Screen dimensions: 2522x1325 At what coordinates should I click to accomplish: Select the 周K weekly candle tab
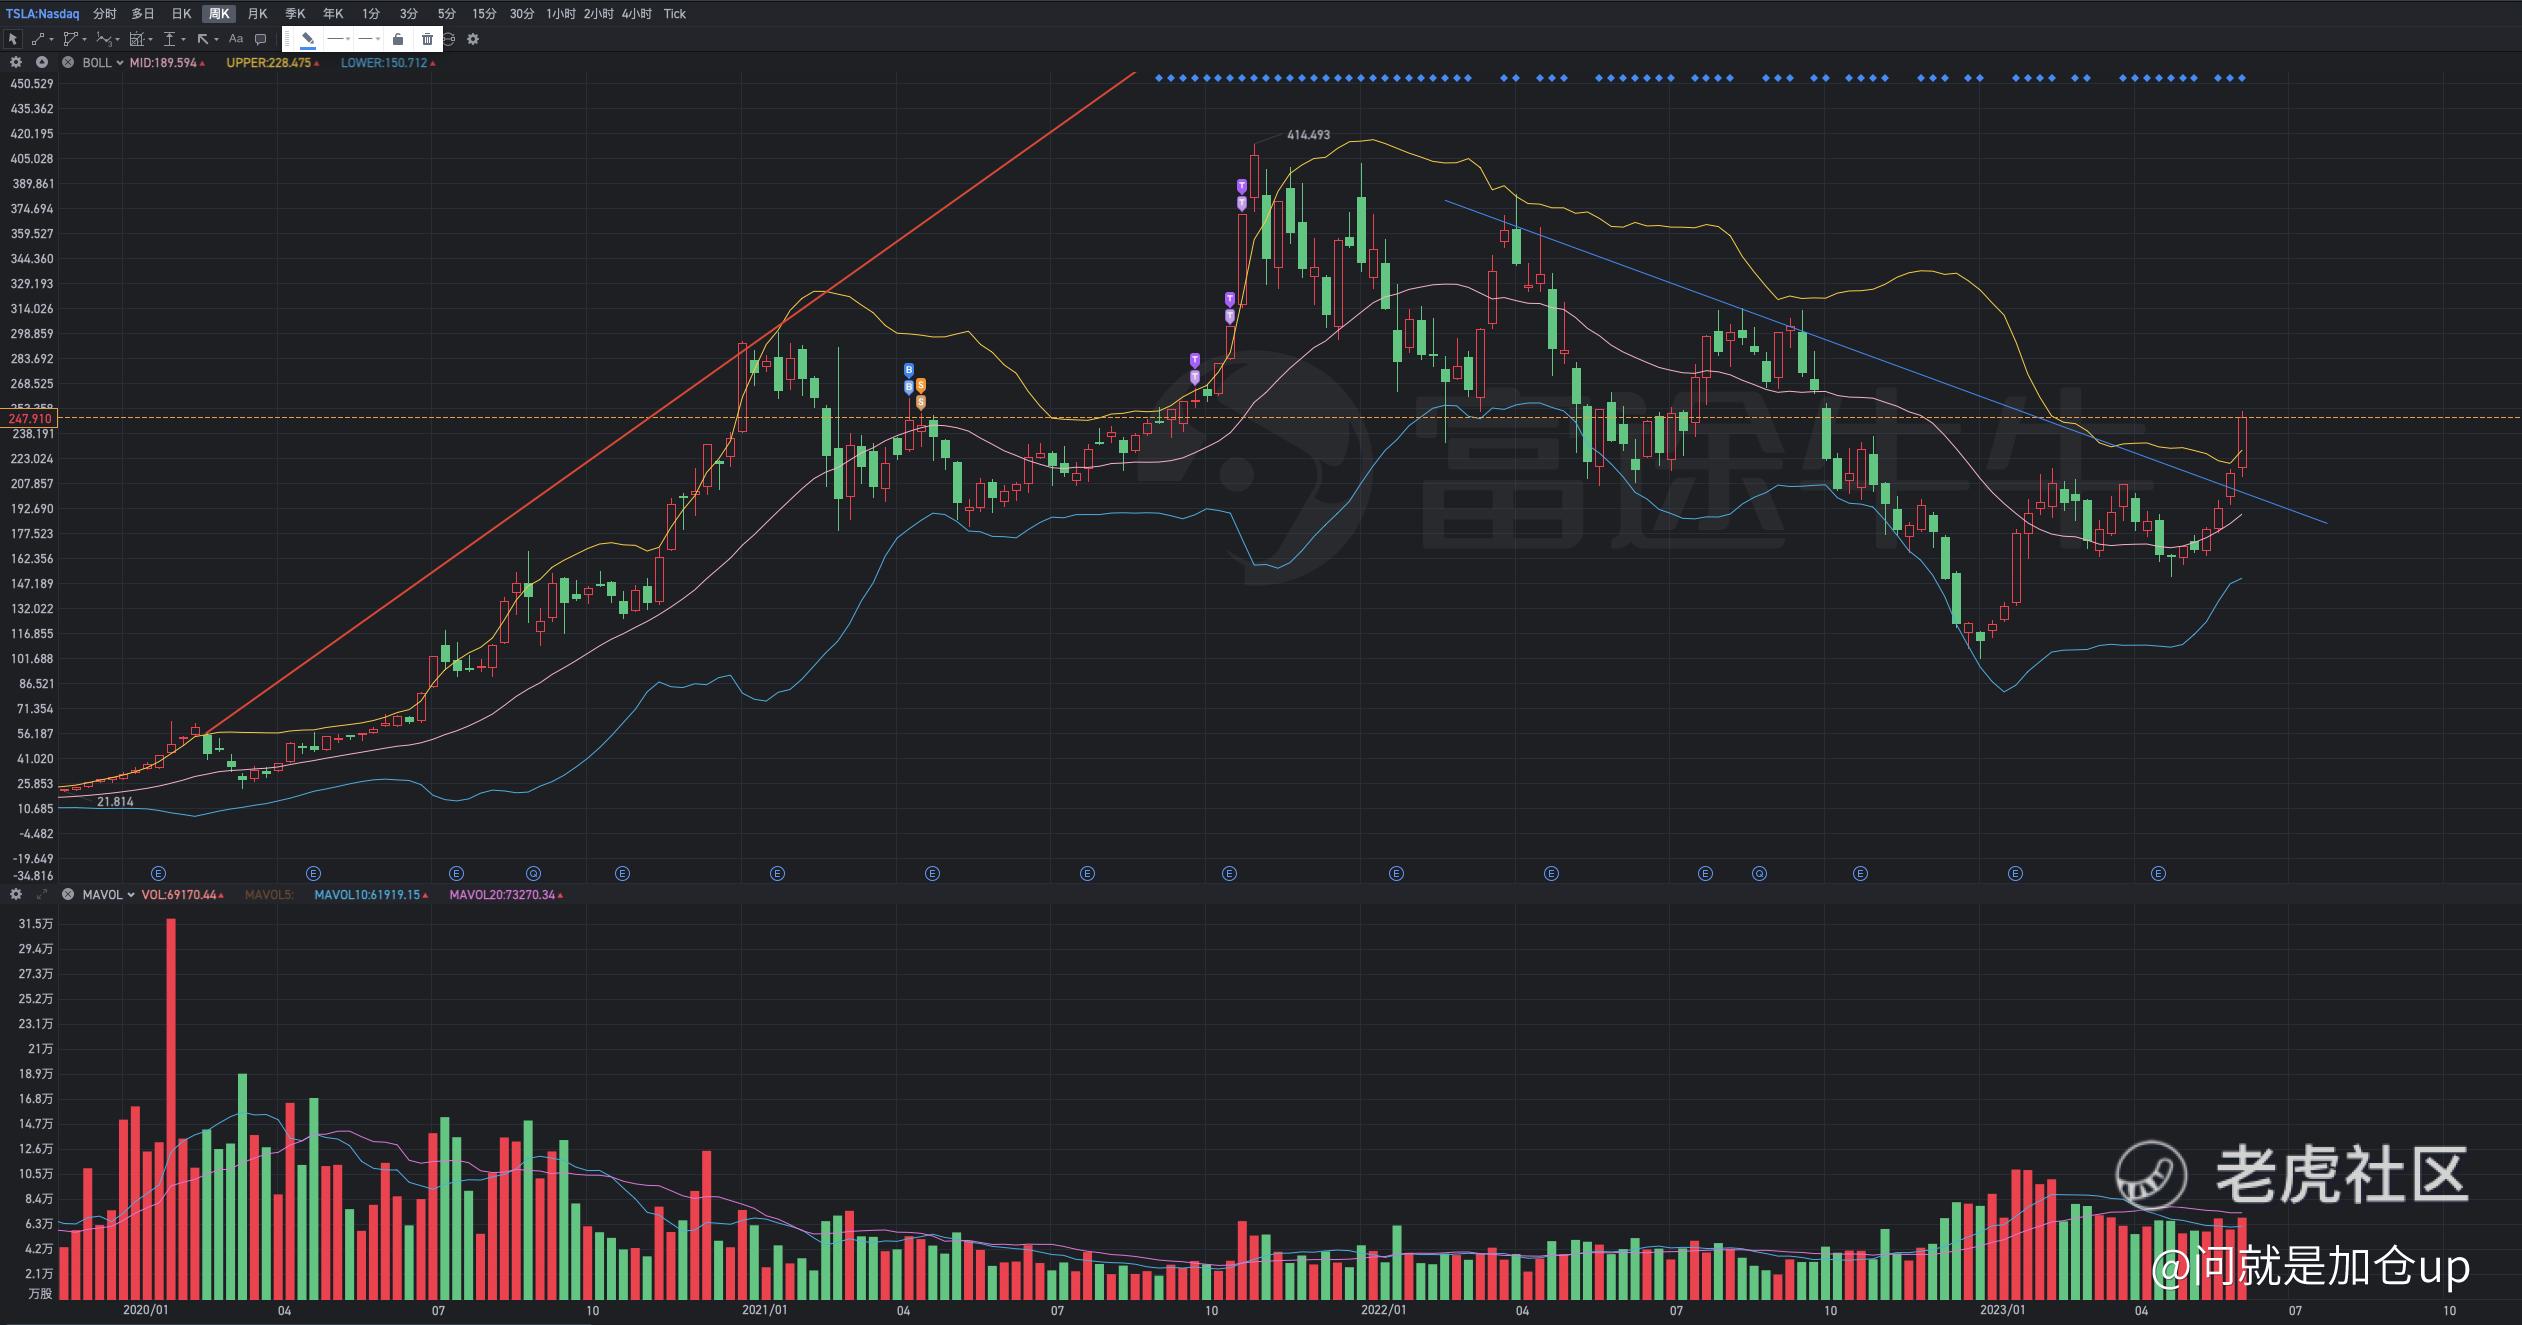pyautogui.click(x=219, y=14)
